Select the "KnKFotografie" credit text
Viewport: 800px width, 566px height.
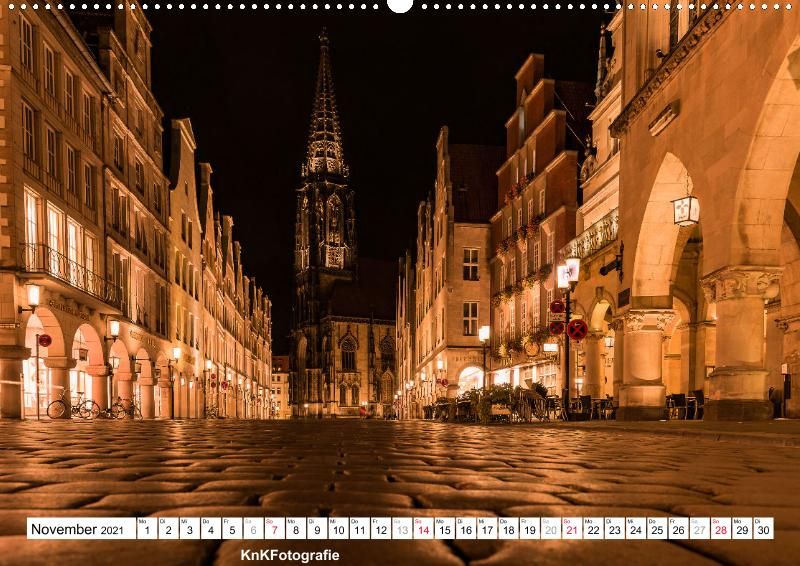pyautogui.click(x=290, y=555)
